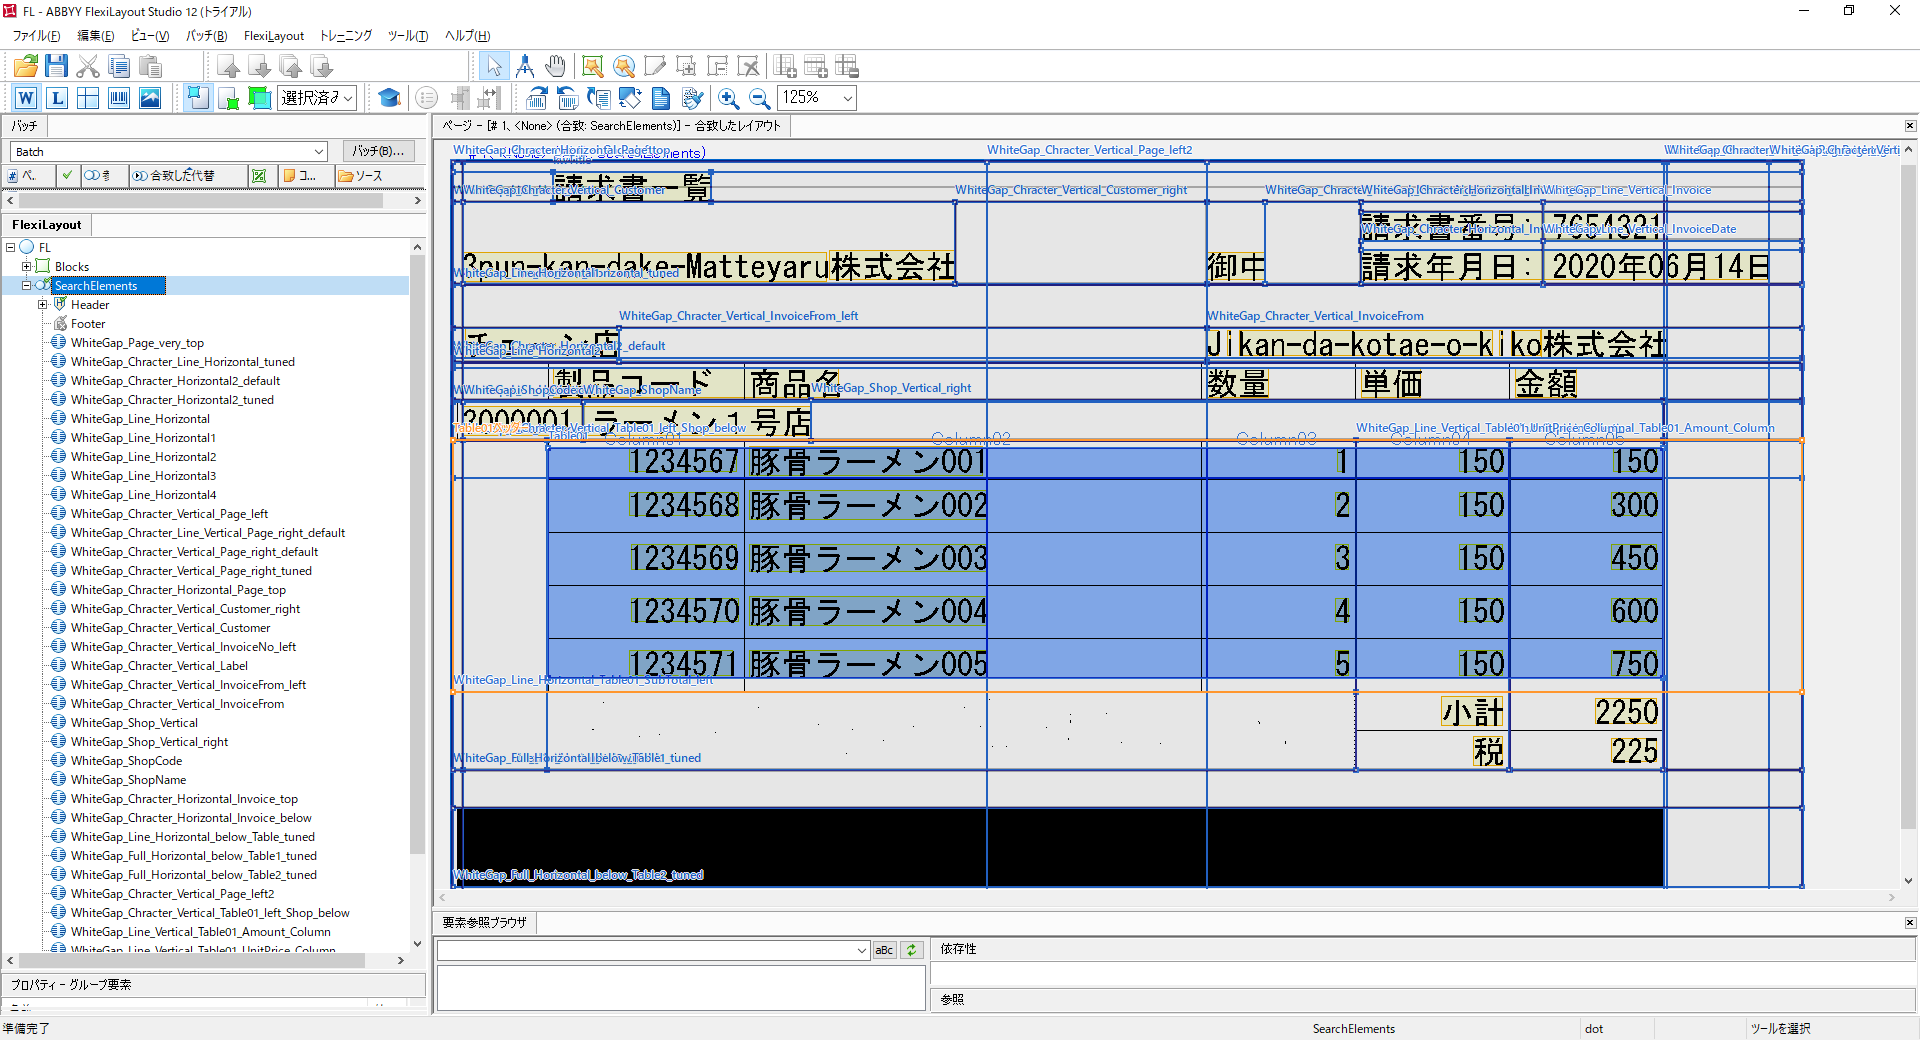Open the バッチ(B) menu
The height and width of the screenshot is (1040, 1920).
point(207,35)
